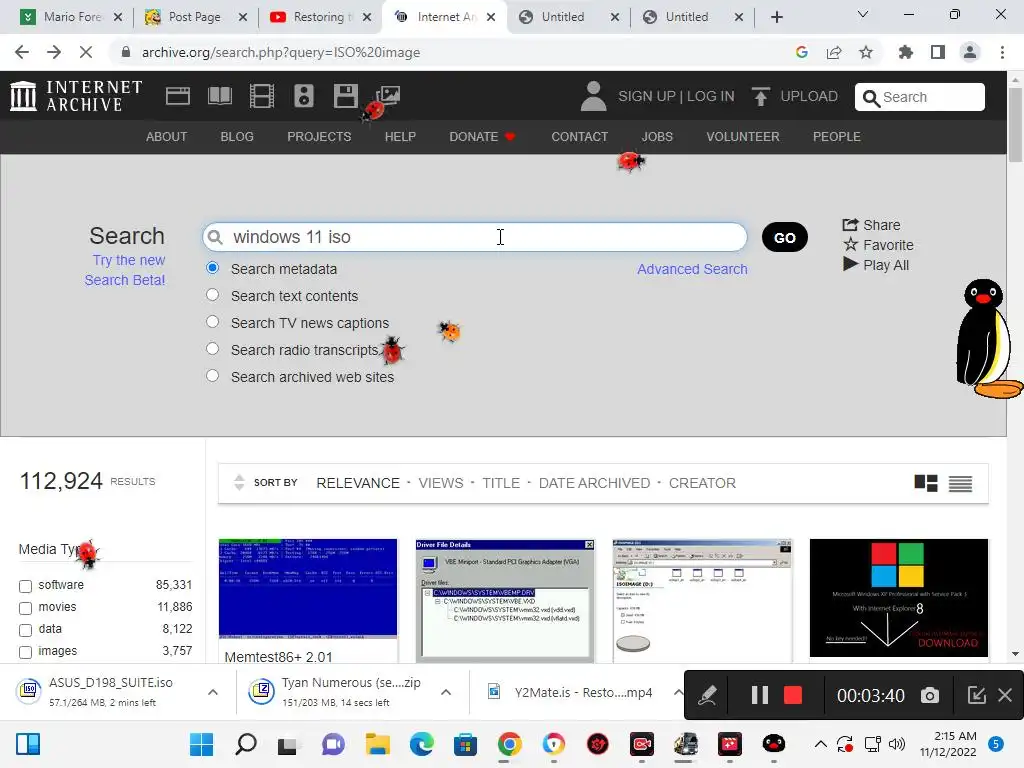1024x768 pixels.
Task: Stop the screen recording with red square
Action: (793, 695)
